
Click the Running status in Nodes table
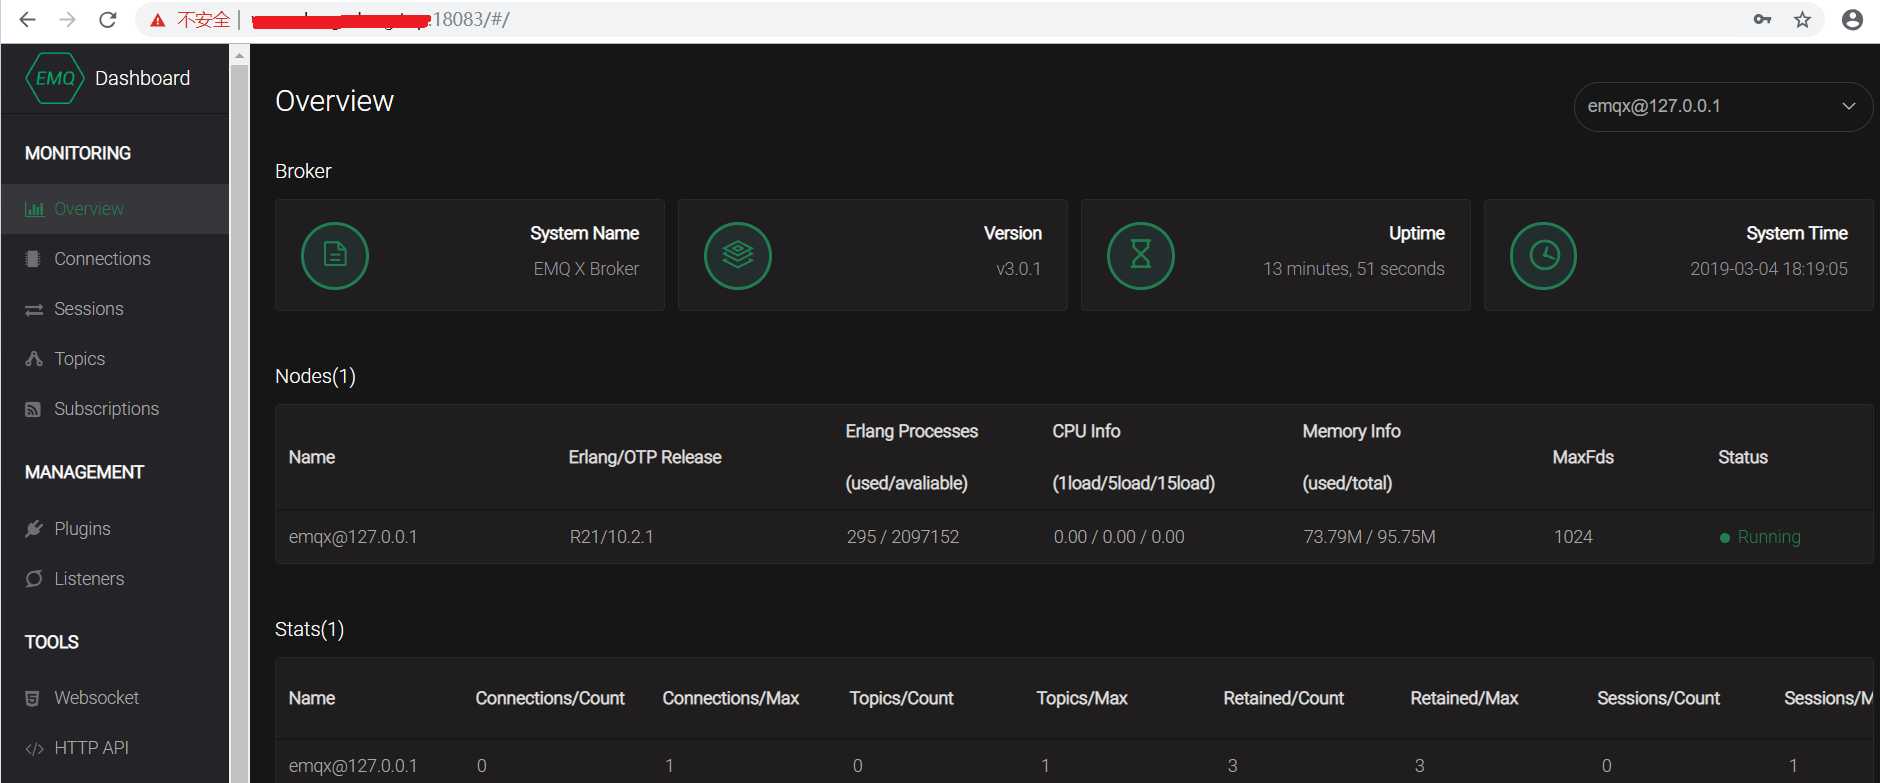coord(1760,537)
